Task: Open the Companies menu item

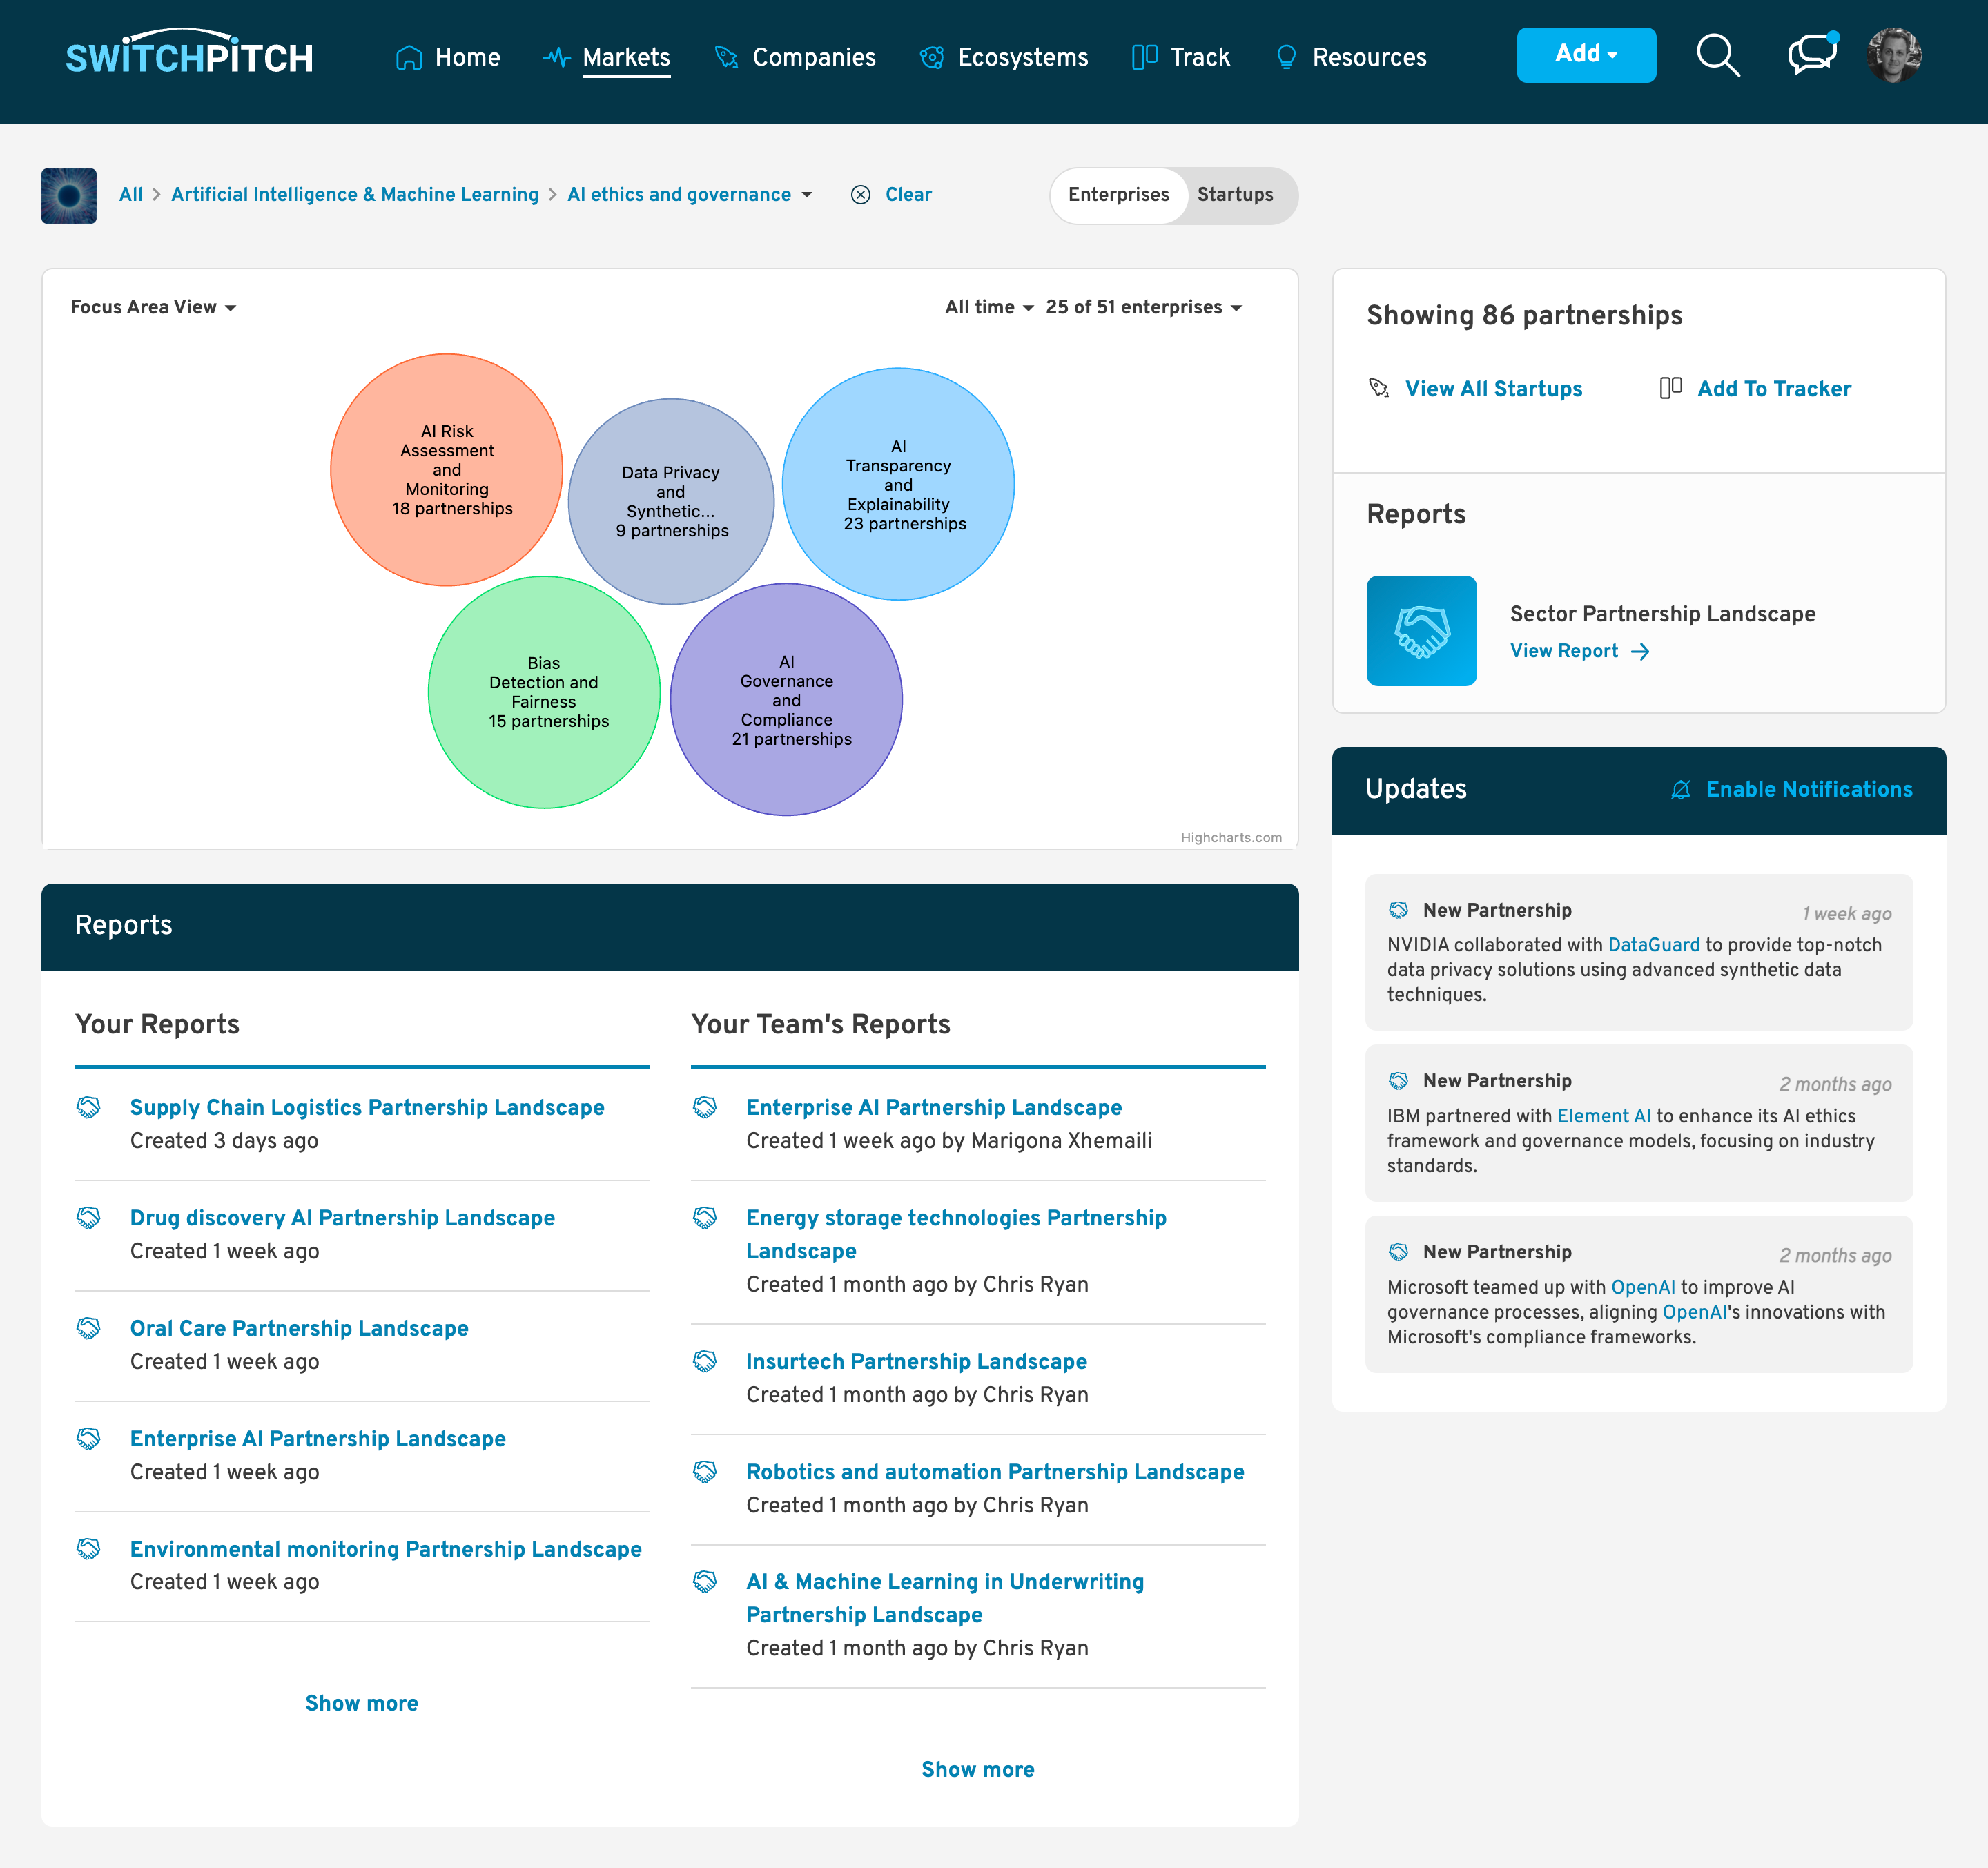Action: [795, 57]
